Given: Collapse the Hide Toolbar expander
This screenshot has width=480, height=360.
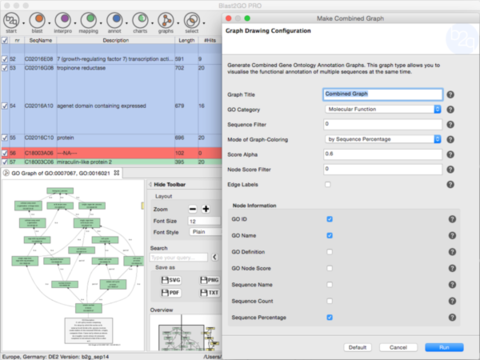Looking at the screenshot, I should tap(167, 184).
